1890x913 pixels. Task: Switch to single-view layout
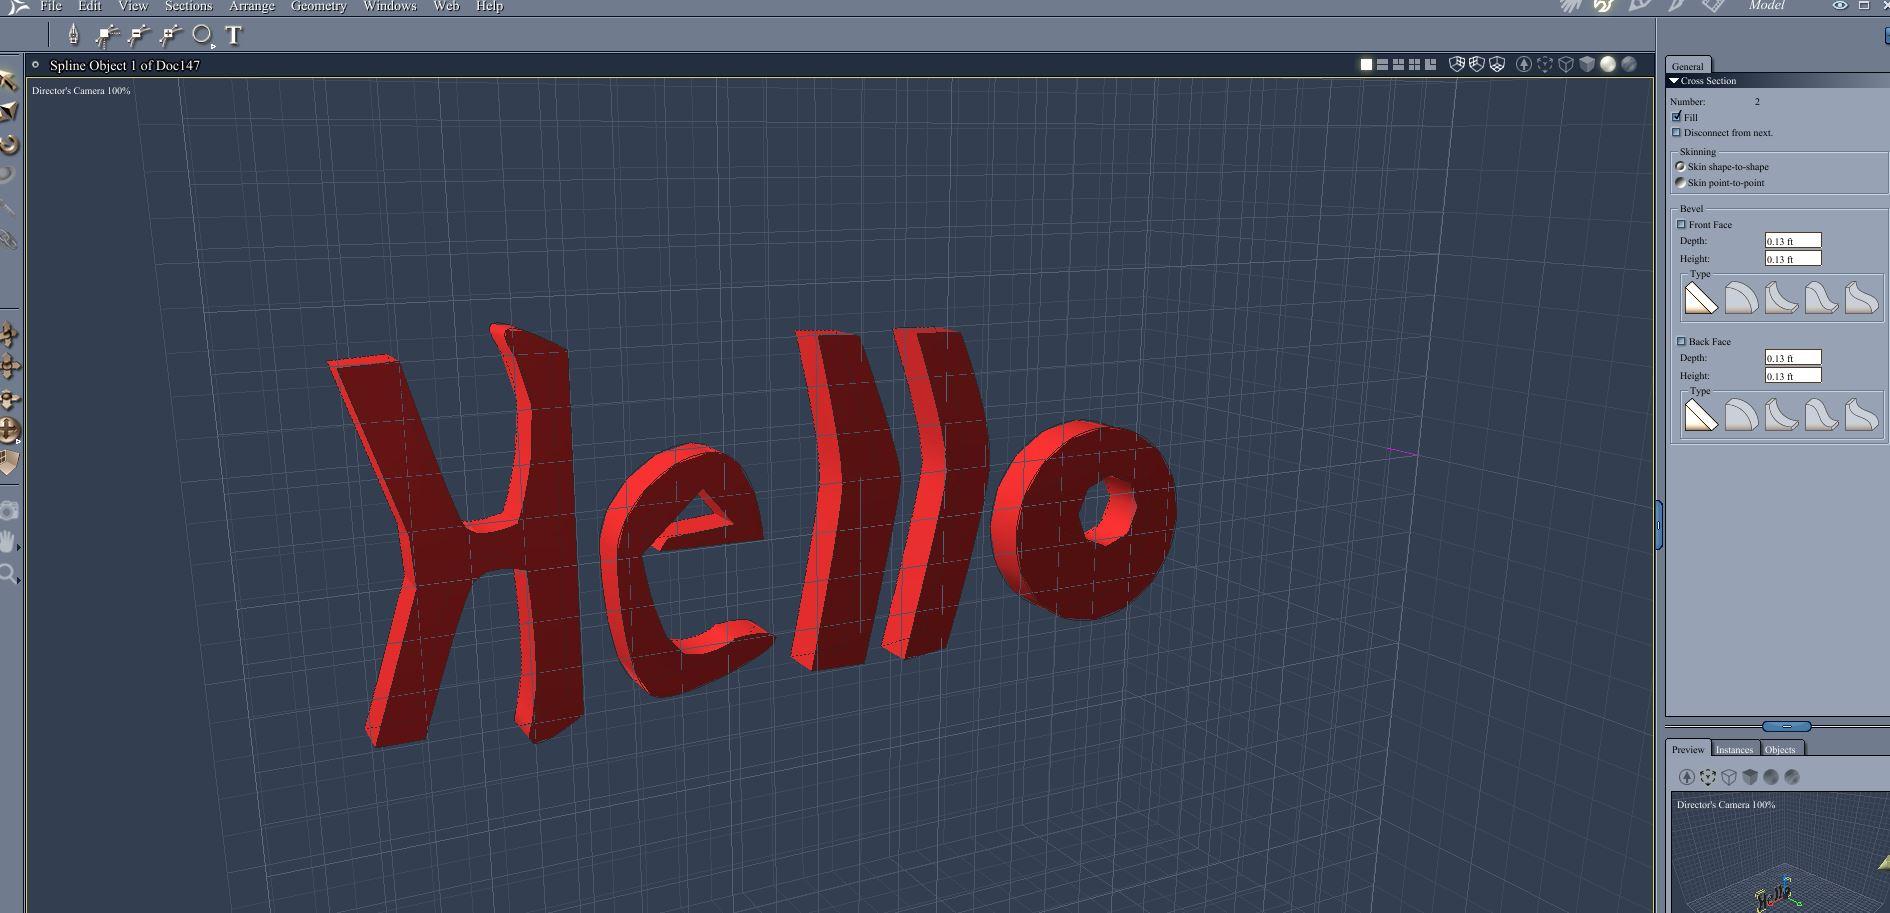click(x=1366, y=64)
